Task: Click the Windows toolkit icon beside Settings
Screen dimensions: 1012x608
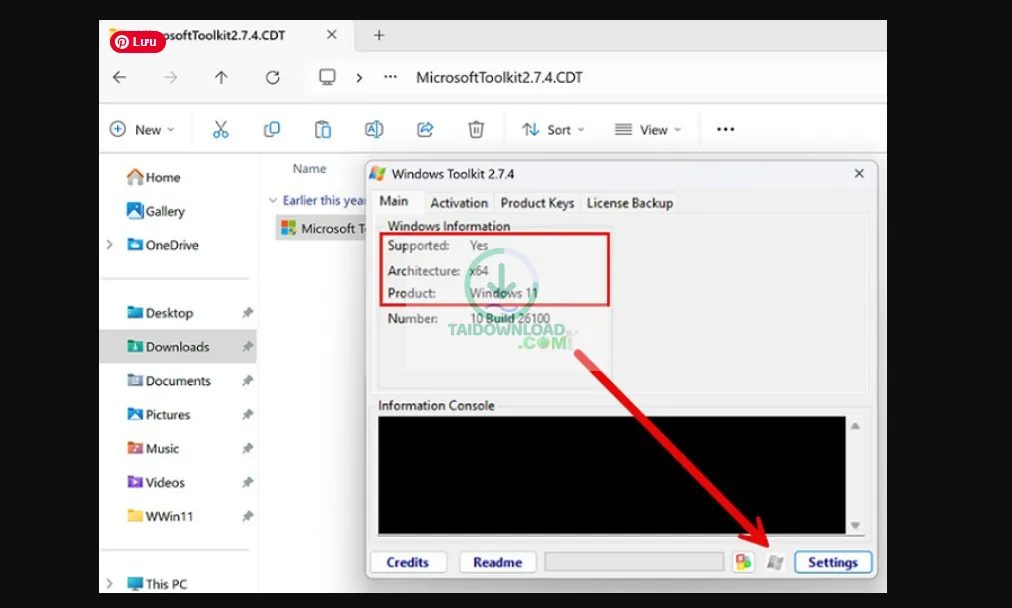Action: pyautogui.click(x=774, y=562)
